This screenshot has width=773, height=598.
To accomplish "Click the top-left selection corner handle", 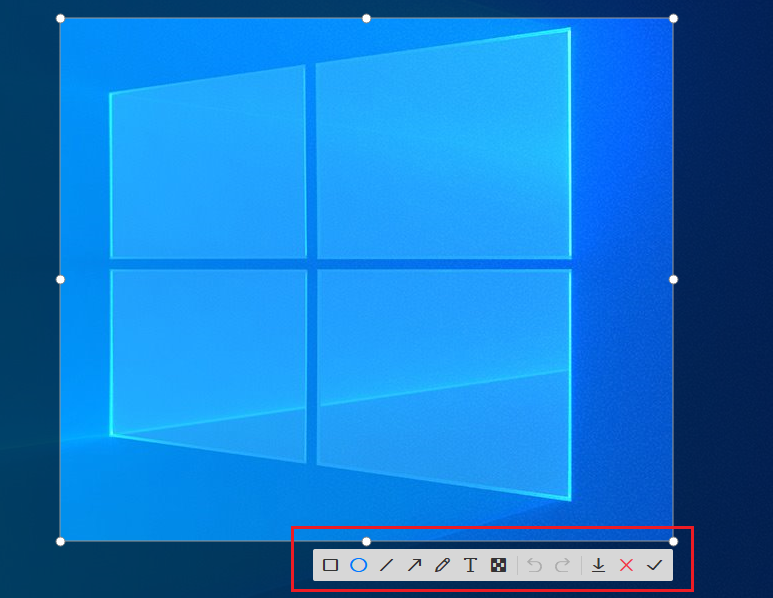I will pos(60,18).
